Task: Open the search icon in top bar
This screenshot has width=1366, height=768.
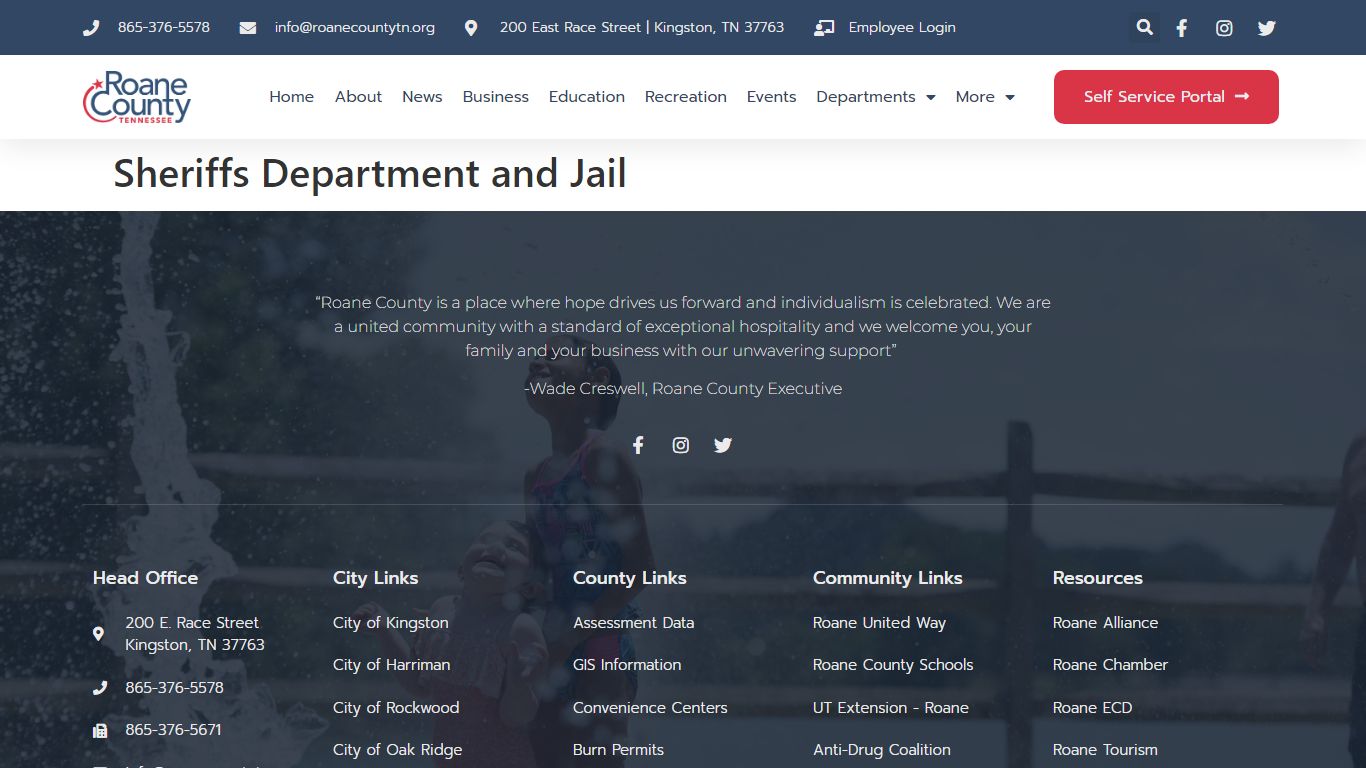Action: pyautogui.click(x=1144, y=28)
